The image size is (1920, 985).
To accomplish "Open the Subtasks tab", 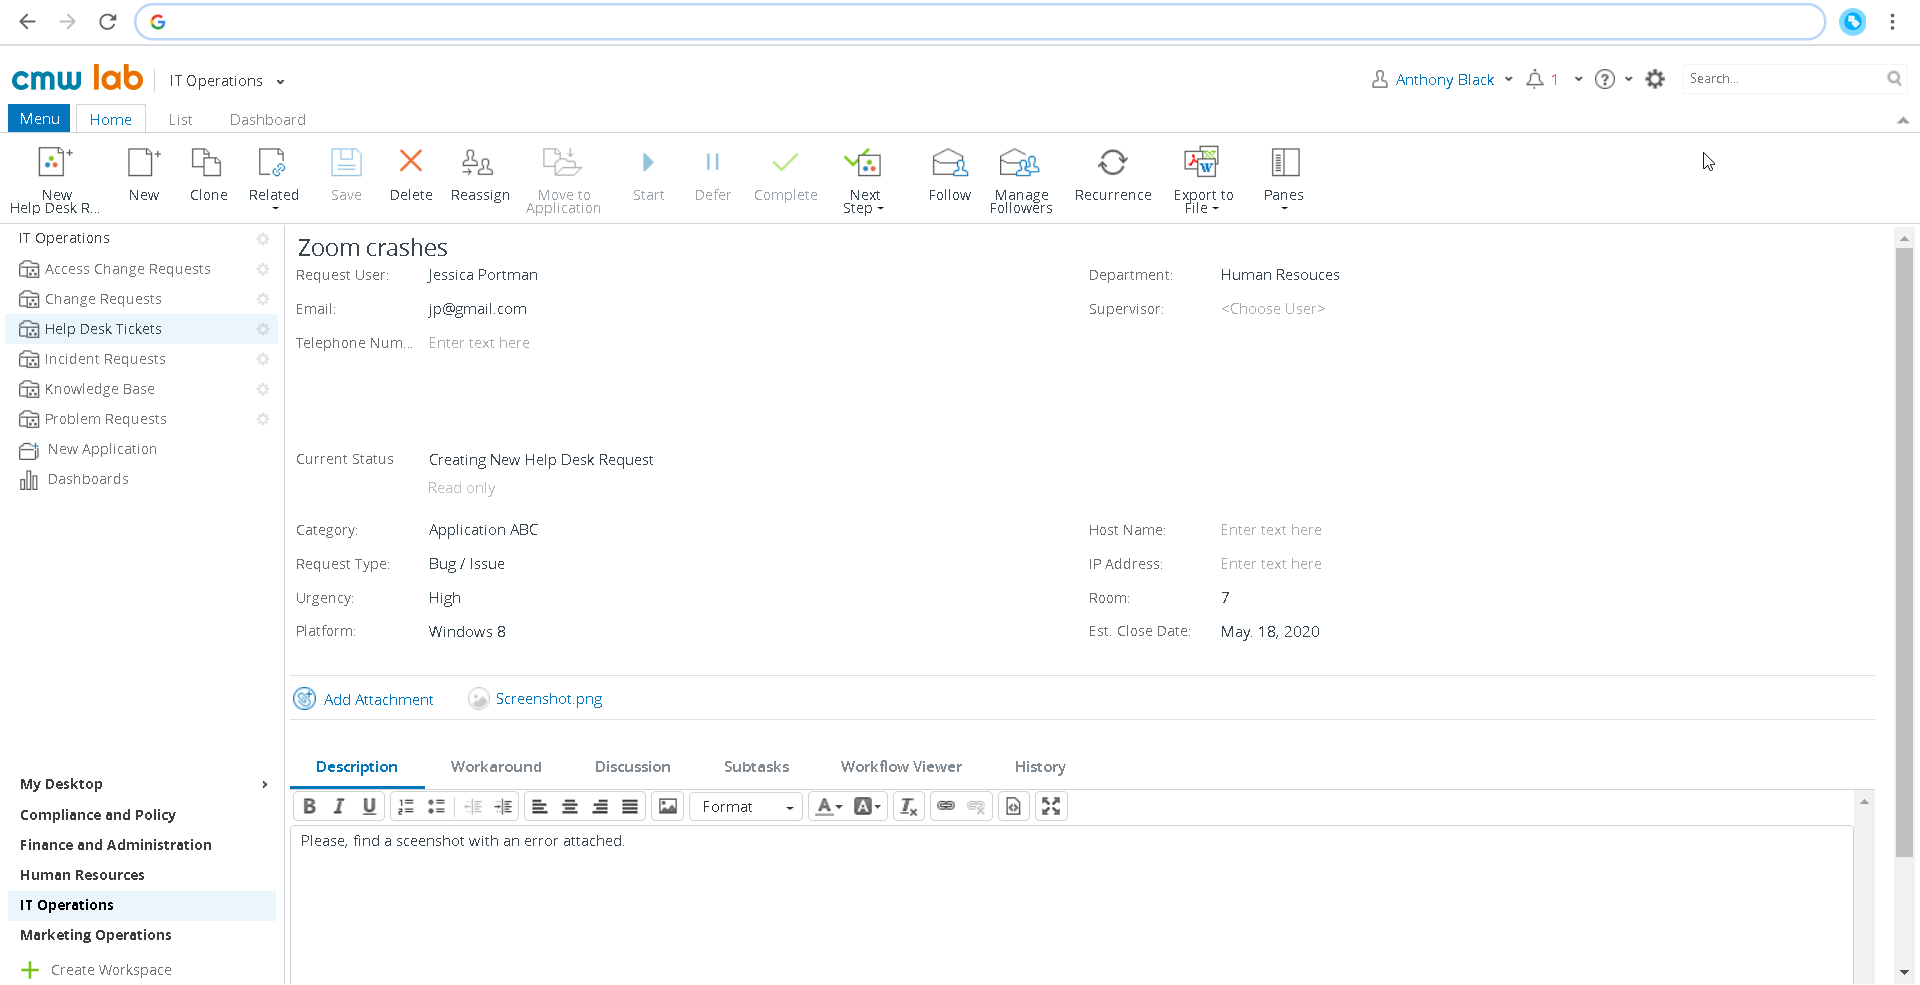I will click(x=756, y=767).
